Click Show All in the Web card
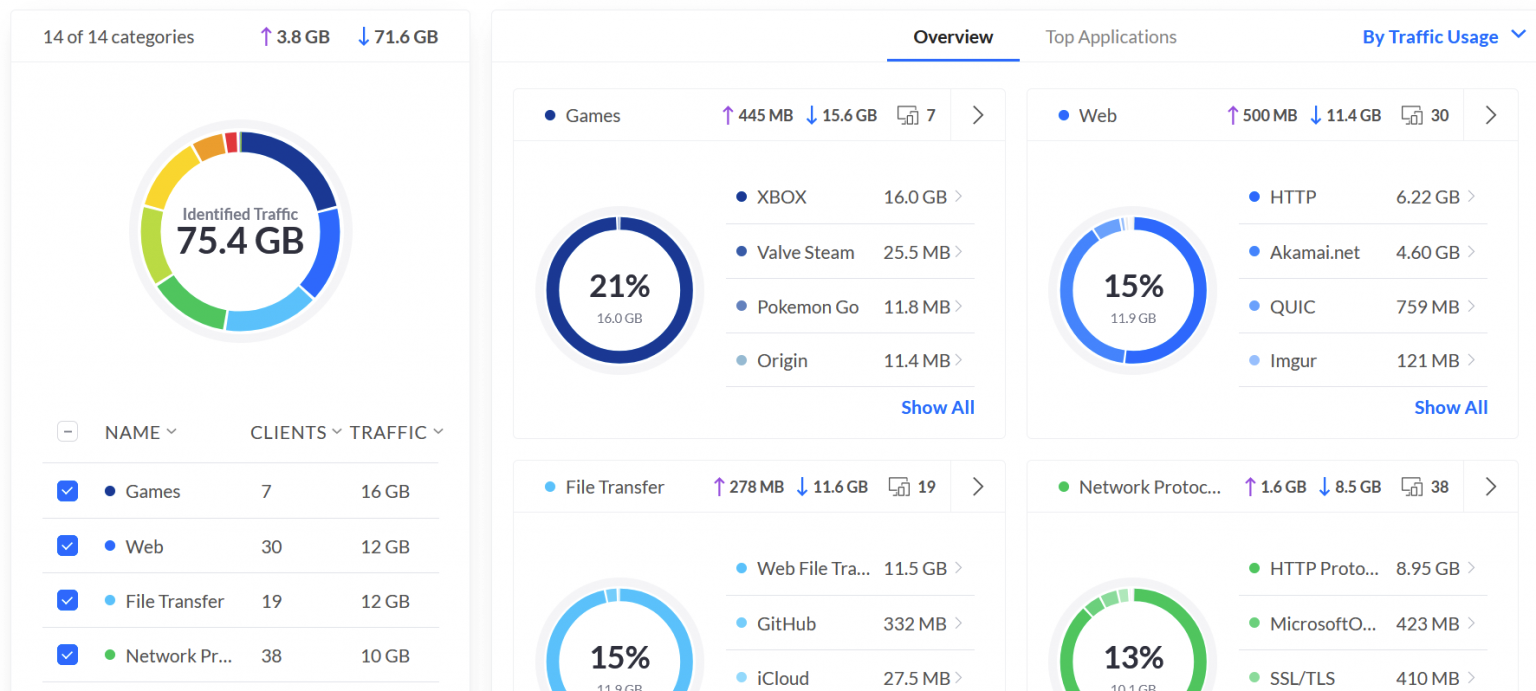The width and height of the screenshot is (1536, 691). click(1451, 407)
